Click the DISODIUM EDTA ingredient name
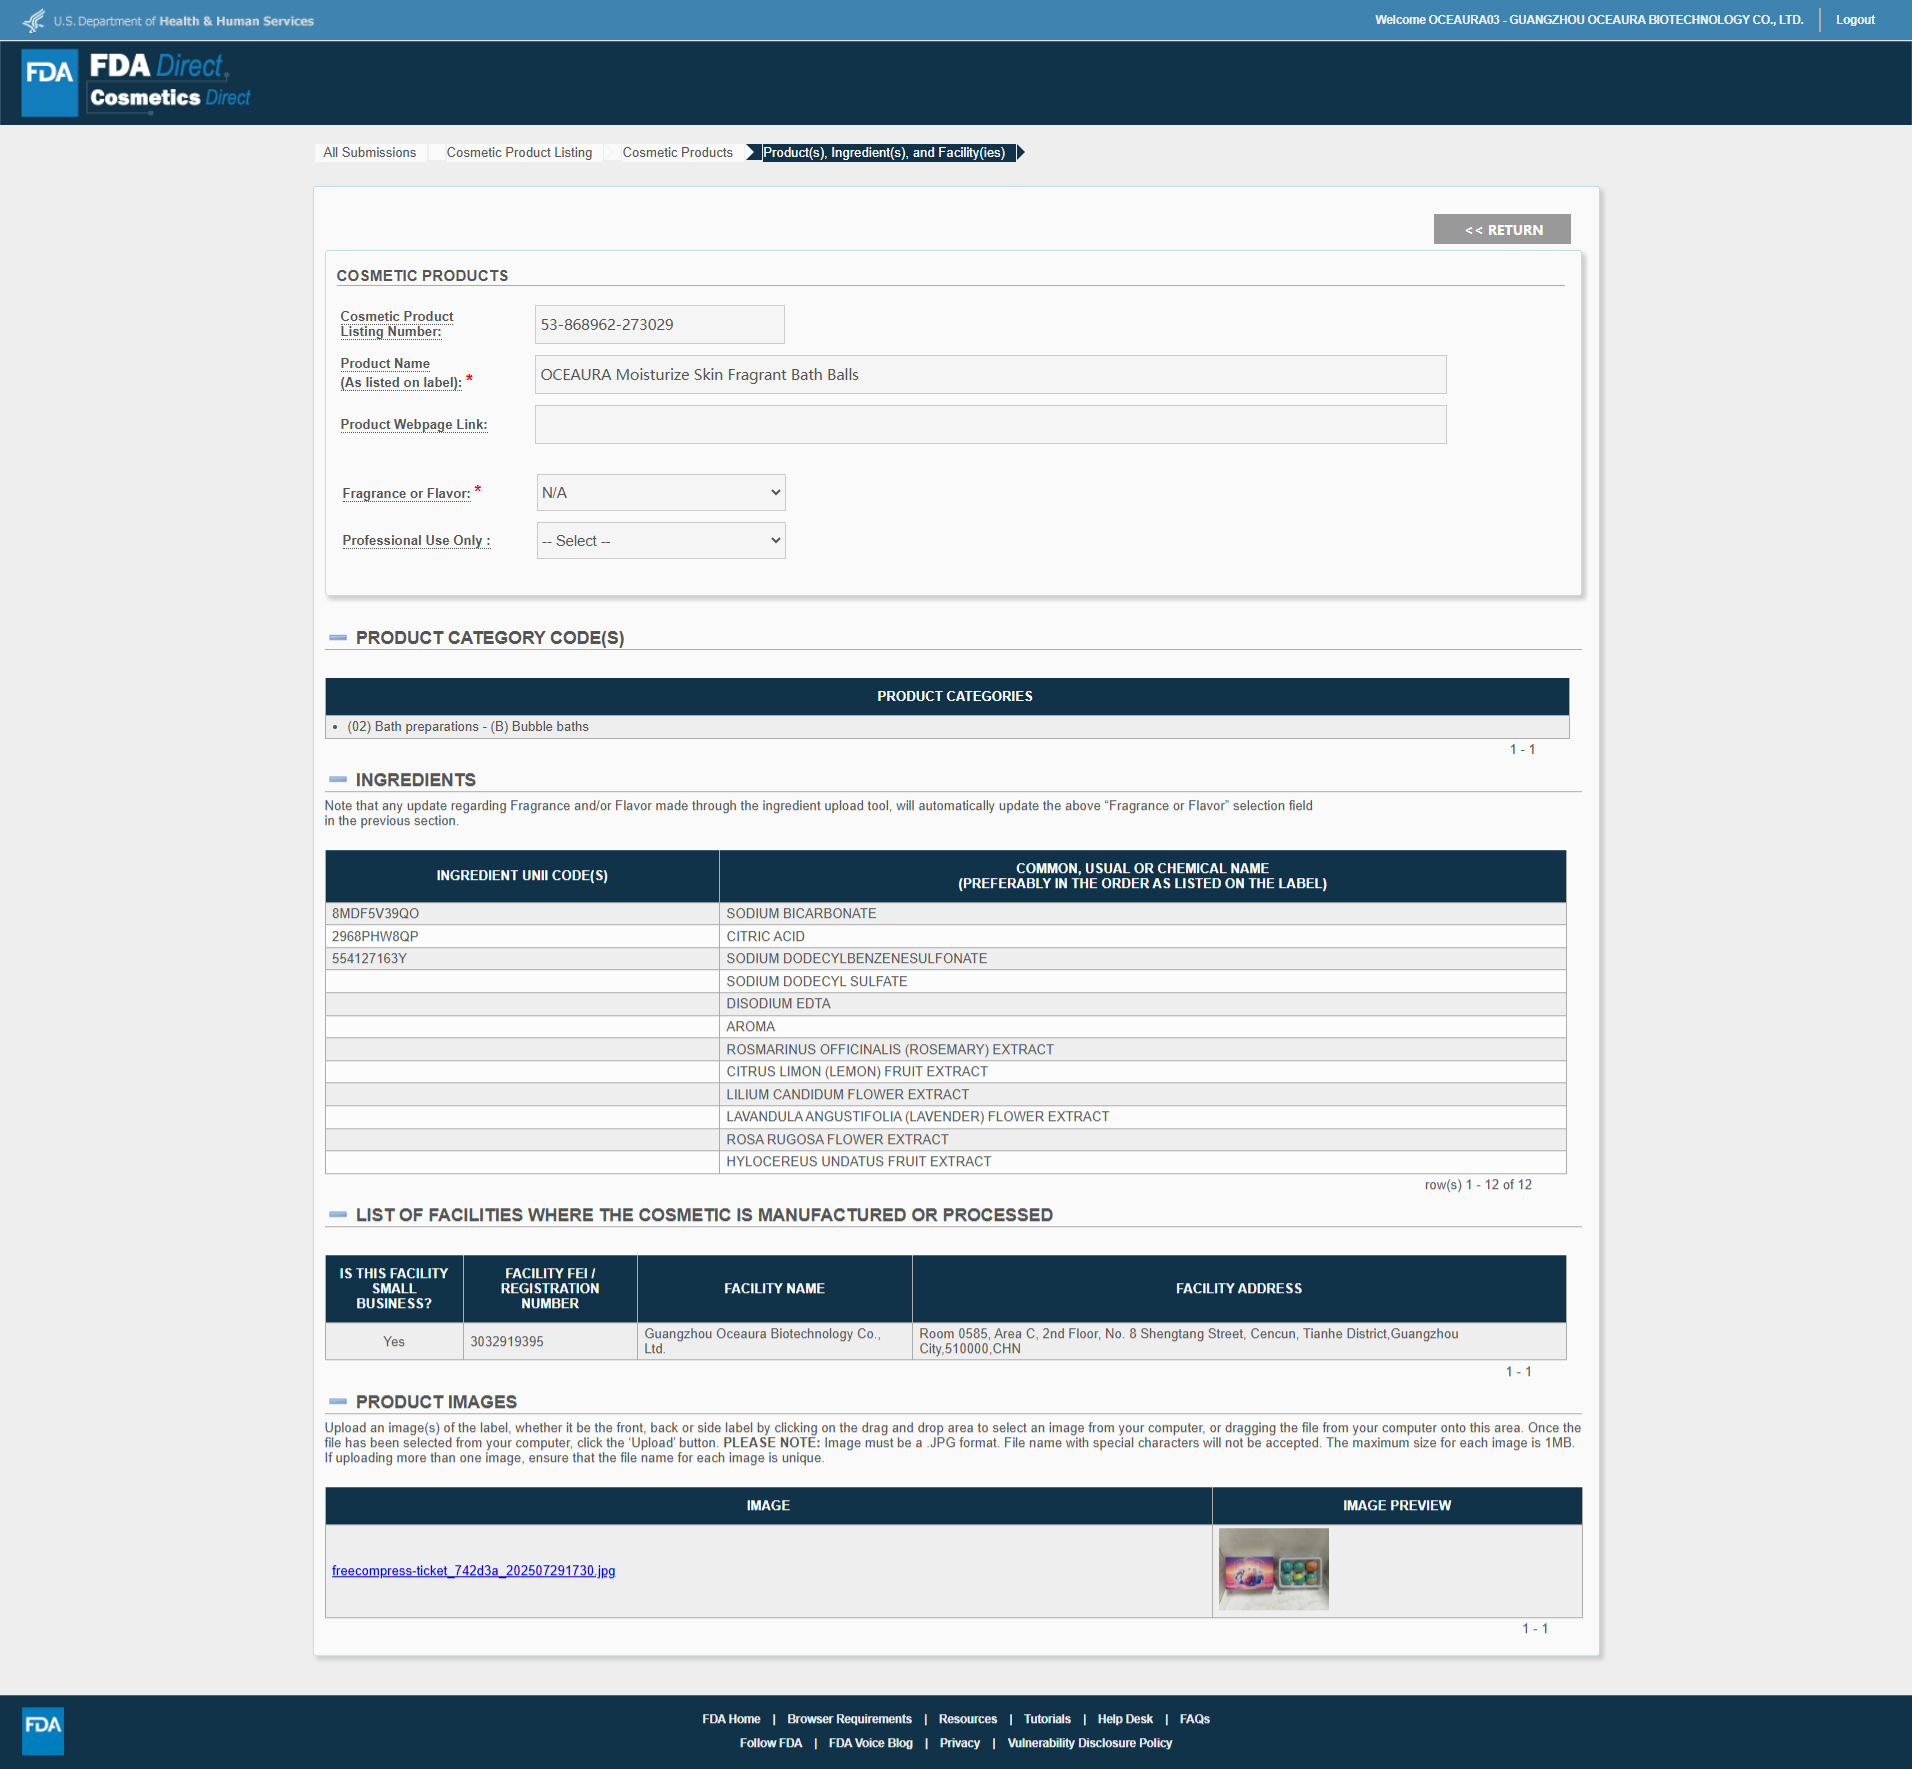 click(x=778, y=1004)
